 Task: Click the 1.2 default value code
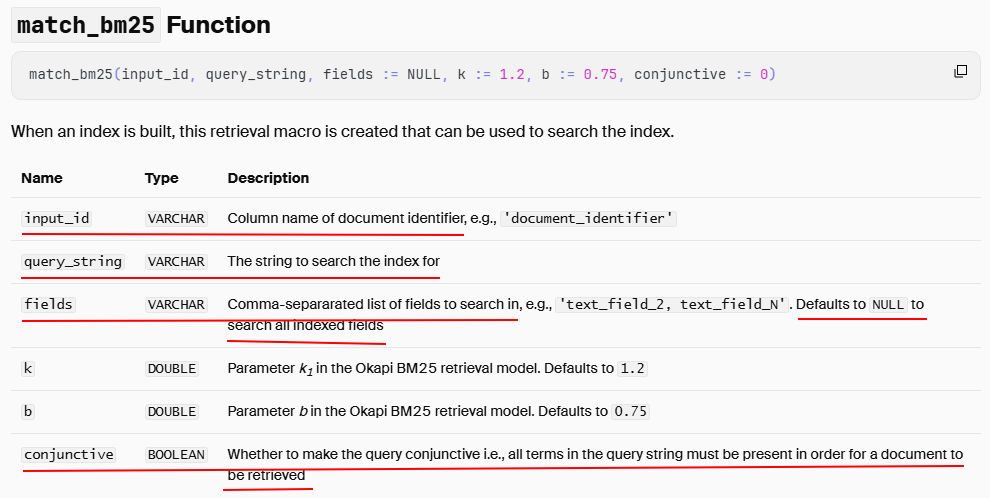pyautogui.click(x=633, y=368)
